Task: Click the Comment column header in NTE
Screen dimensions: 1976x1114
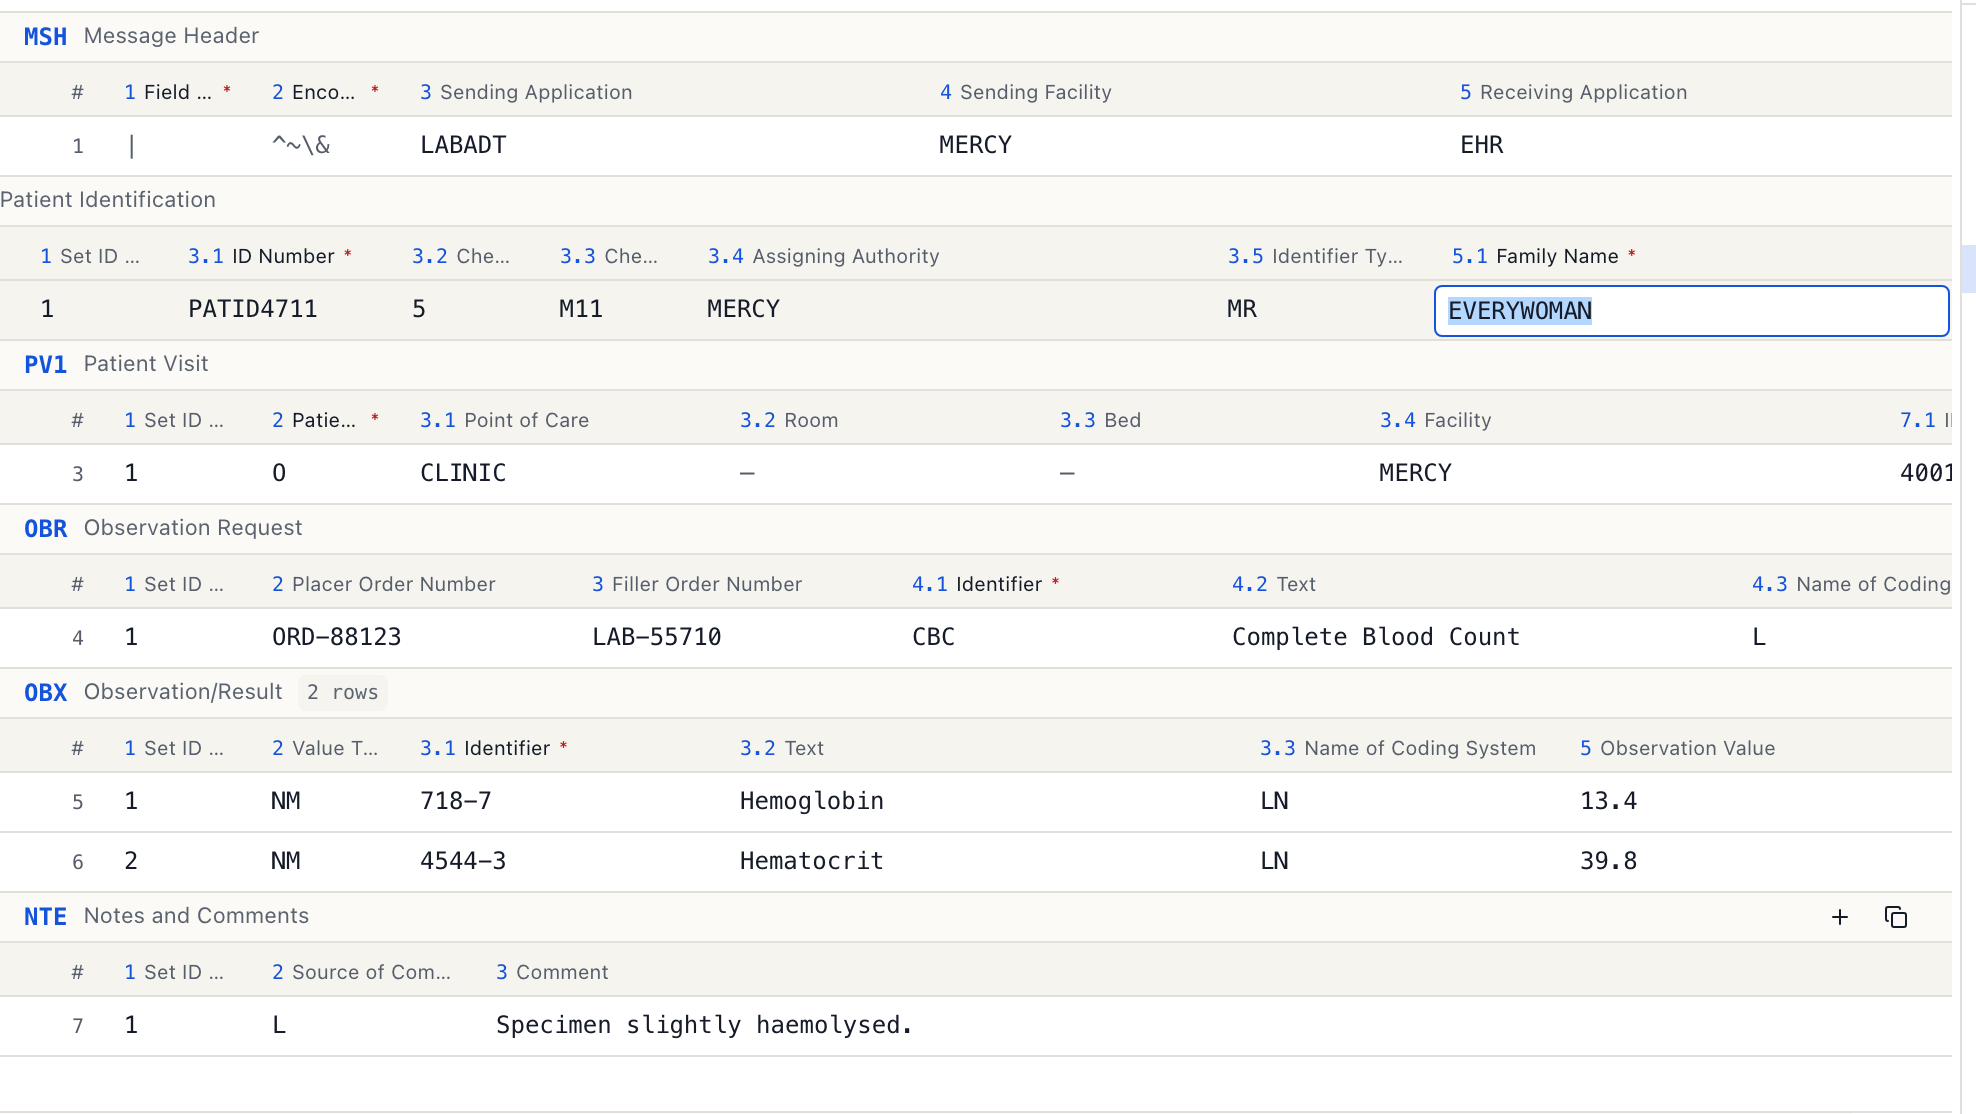Action: click(x=552, y=972)
